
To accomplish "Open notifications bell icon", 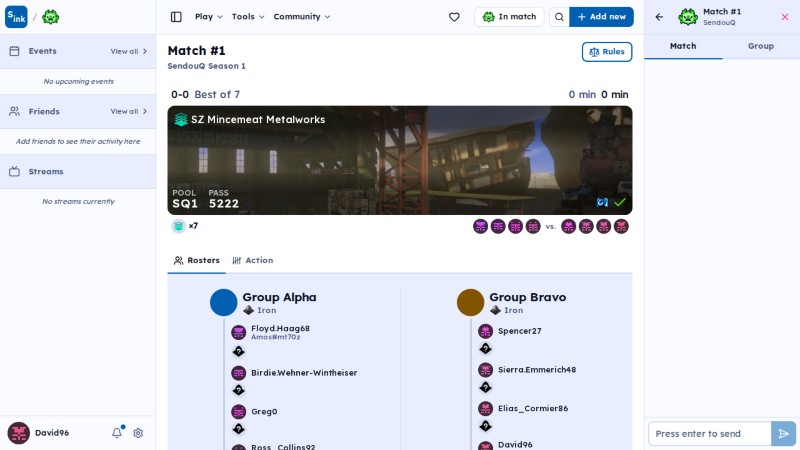I will pos(117,433).
